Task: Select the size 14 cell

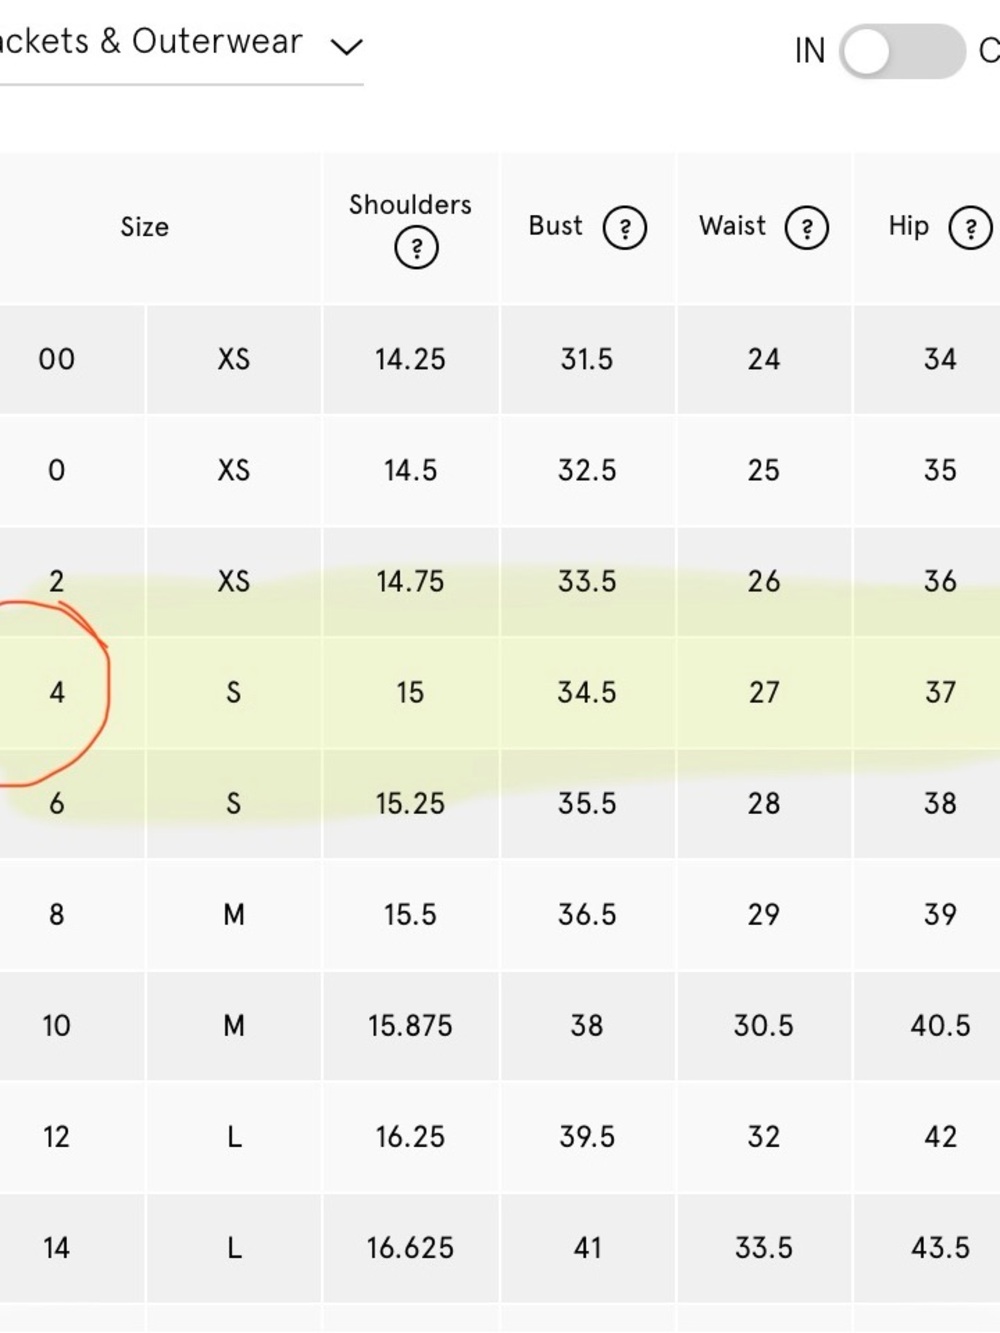Action: click(57, 1247)
